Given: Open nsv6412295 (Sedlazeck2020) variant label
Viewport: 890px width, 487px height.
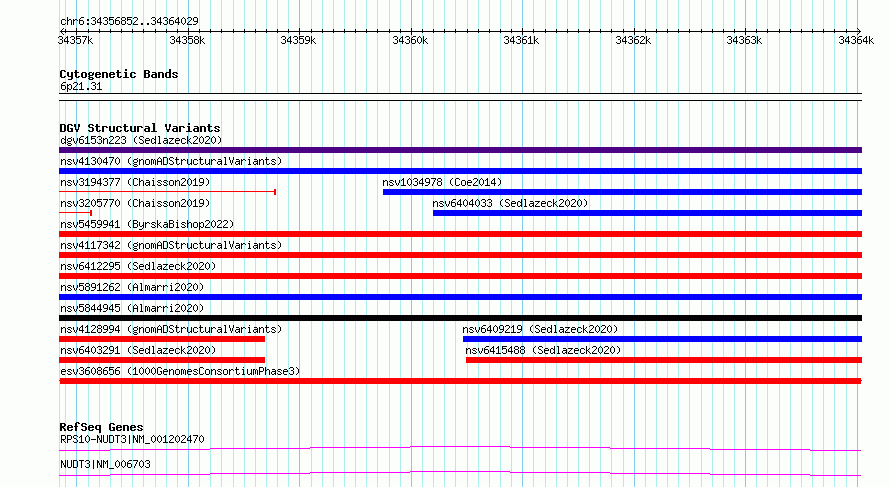Looking at the screenshot, I should (138, 266).
